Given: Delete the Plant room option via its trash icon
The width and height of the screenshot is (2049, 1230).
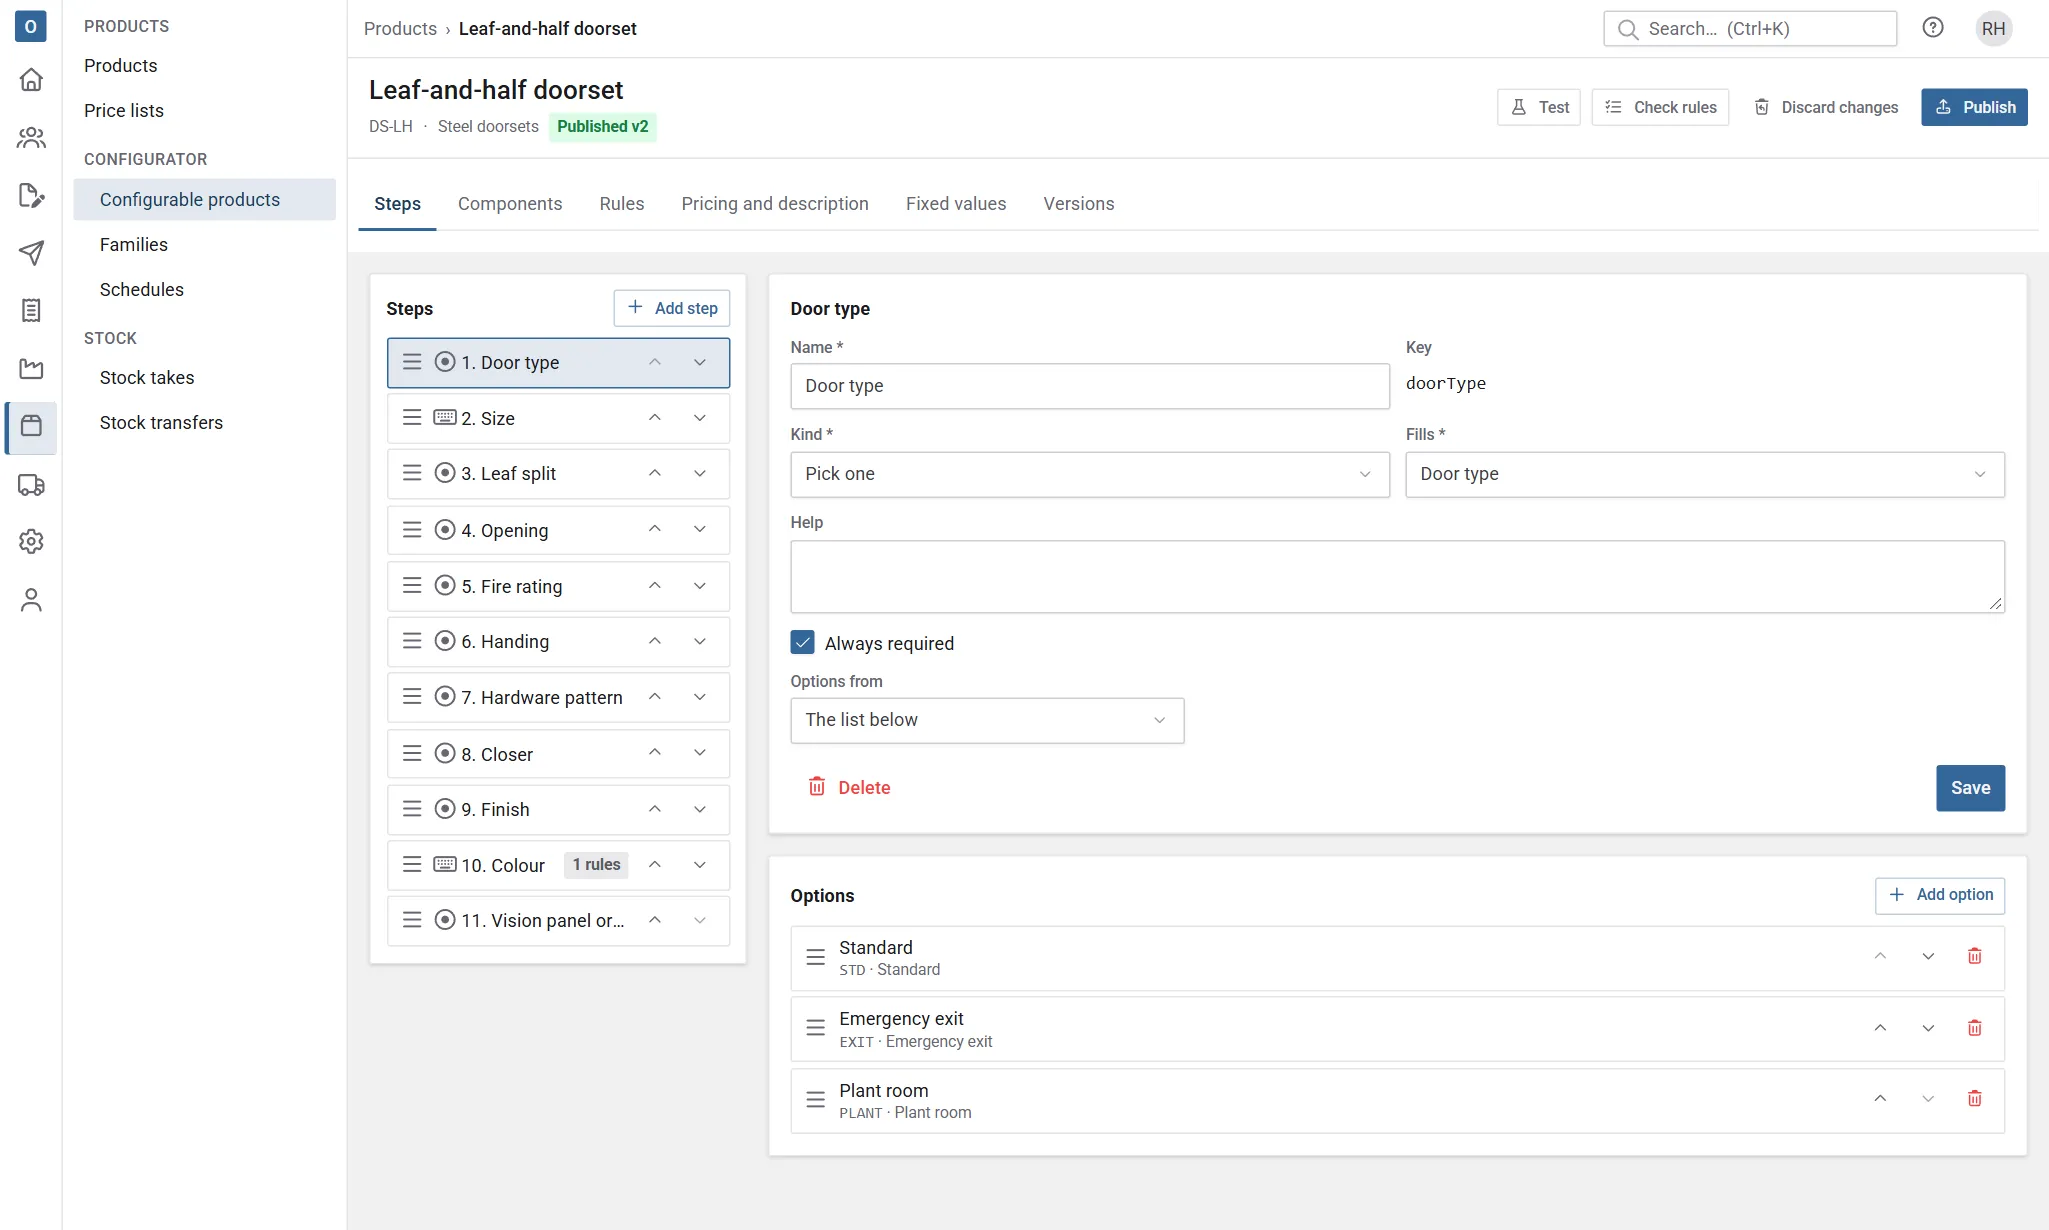Looking at the screenshot, I should point(1974,1099).
